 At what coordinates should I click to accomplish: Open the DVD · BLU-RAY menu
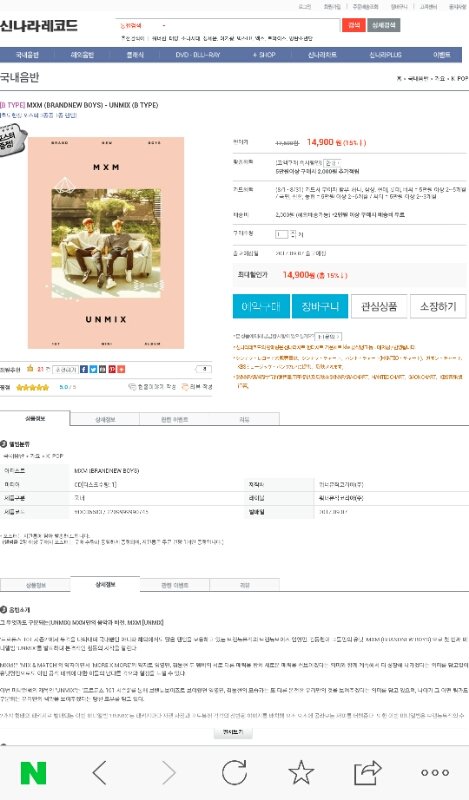(198, 55)
